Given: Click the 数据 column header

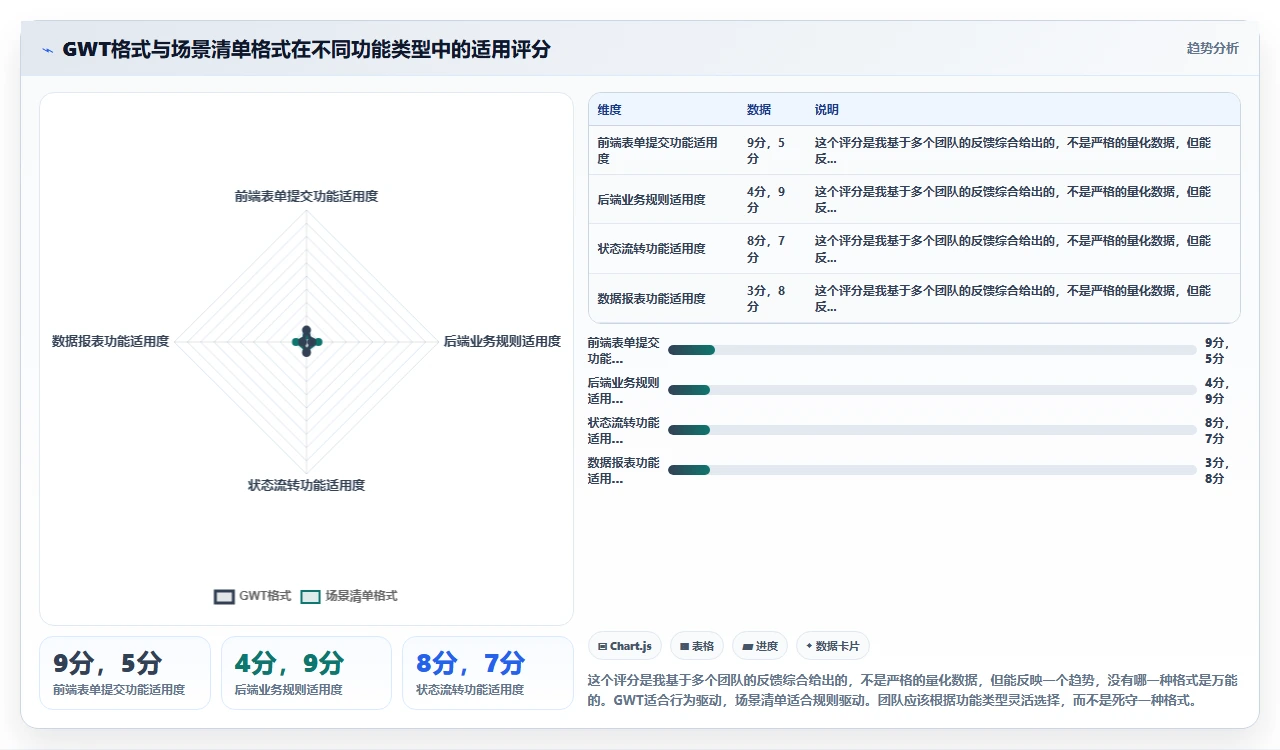Looking at the screenshot, I should pyautogui.click(x=759, y=110).
